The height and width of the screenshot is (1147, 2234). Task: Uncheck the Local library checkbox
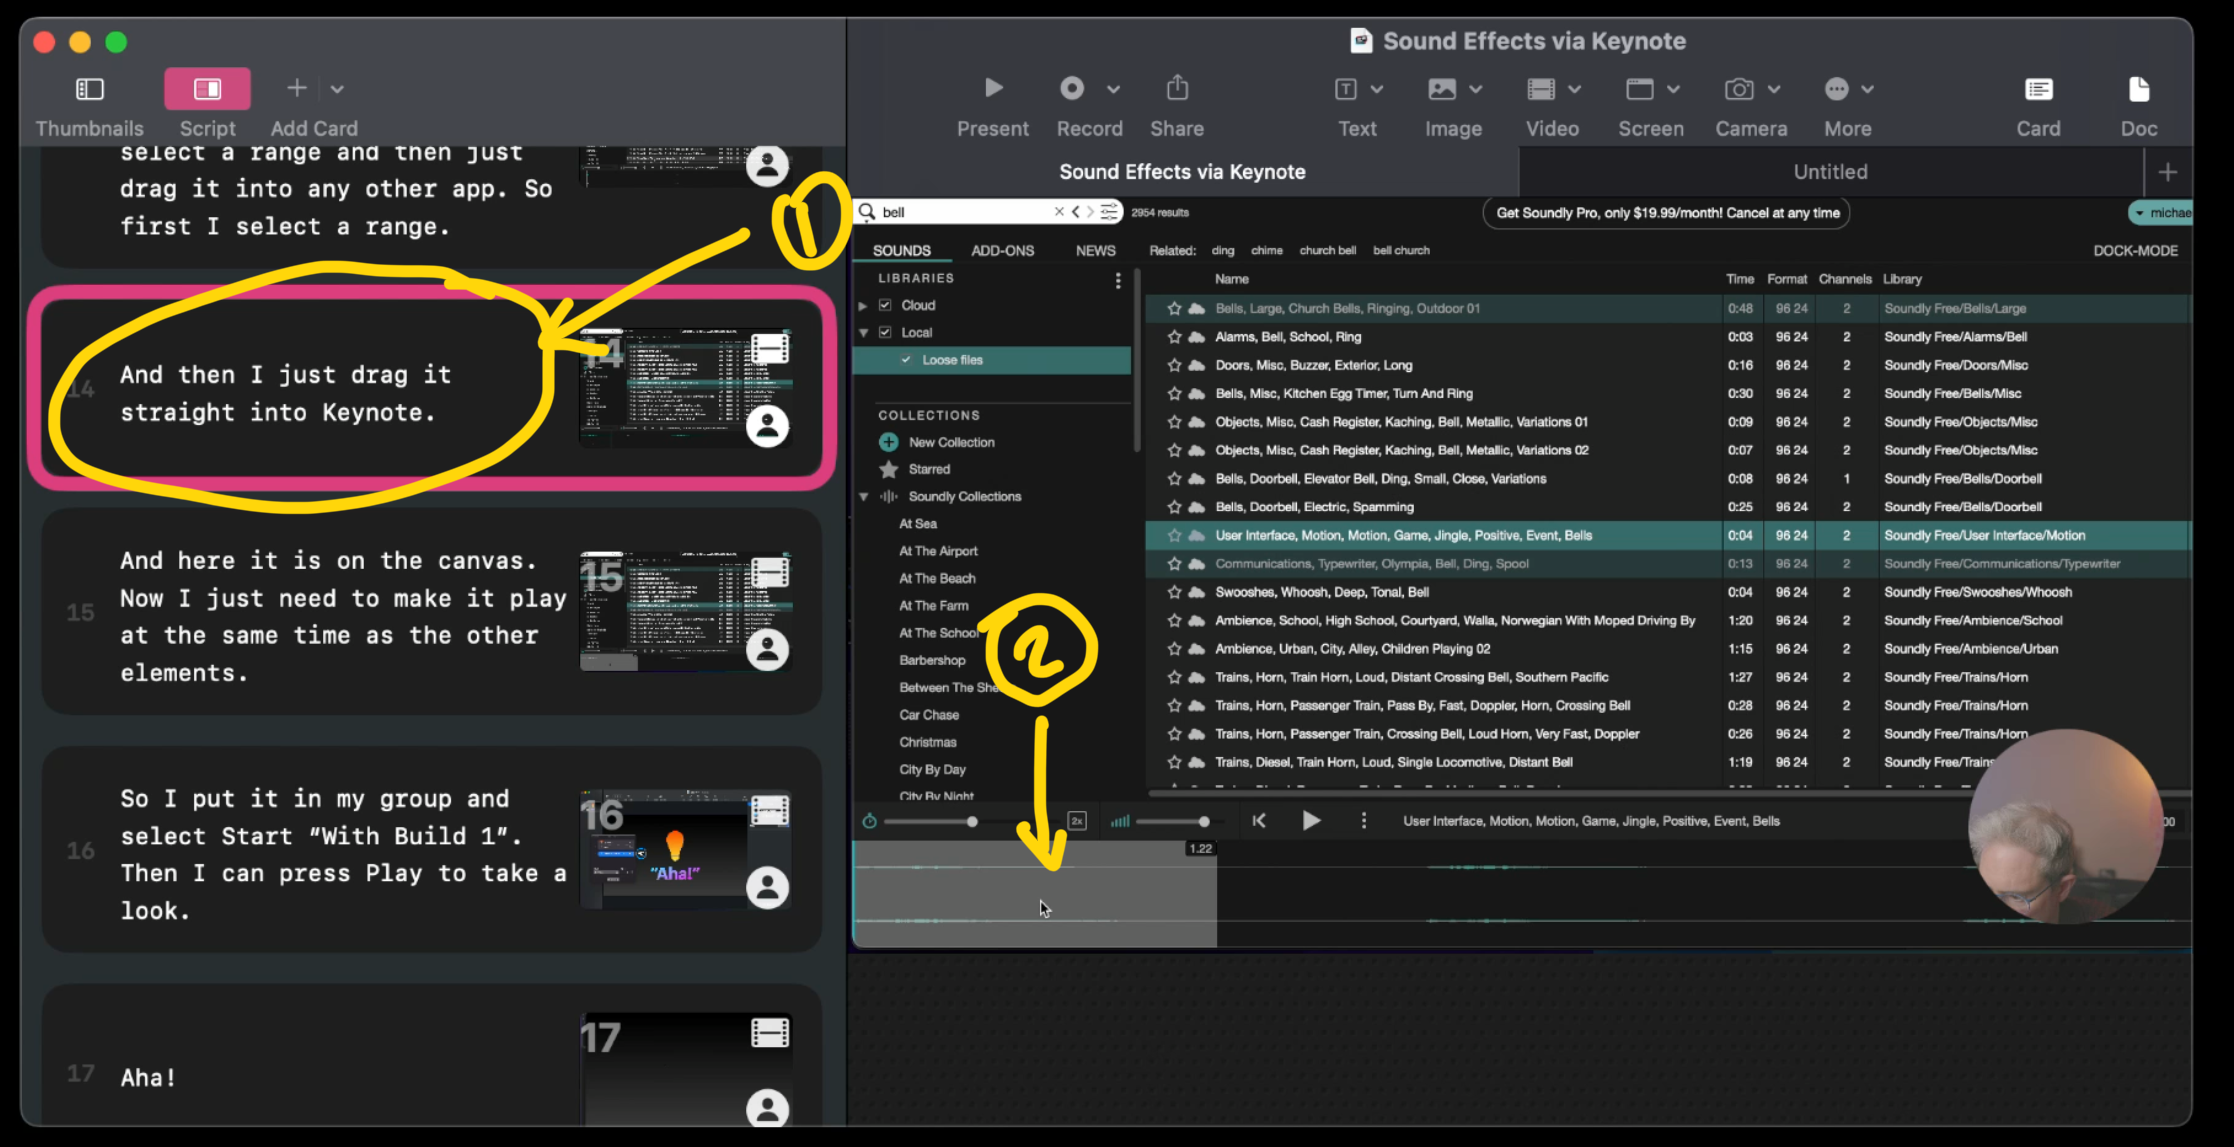coord(885,332)
